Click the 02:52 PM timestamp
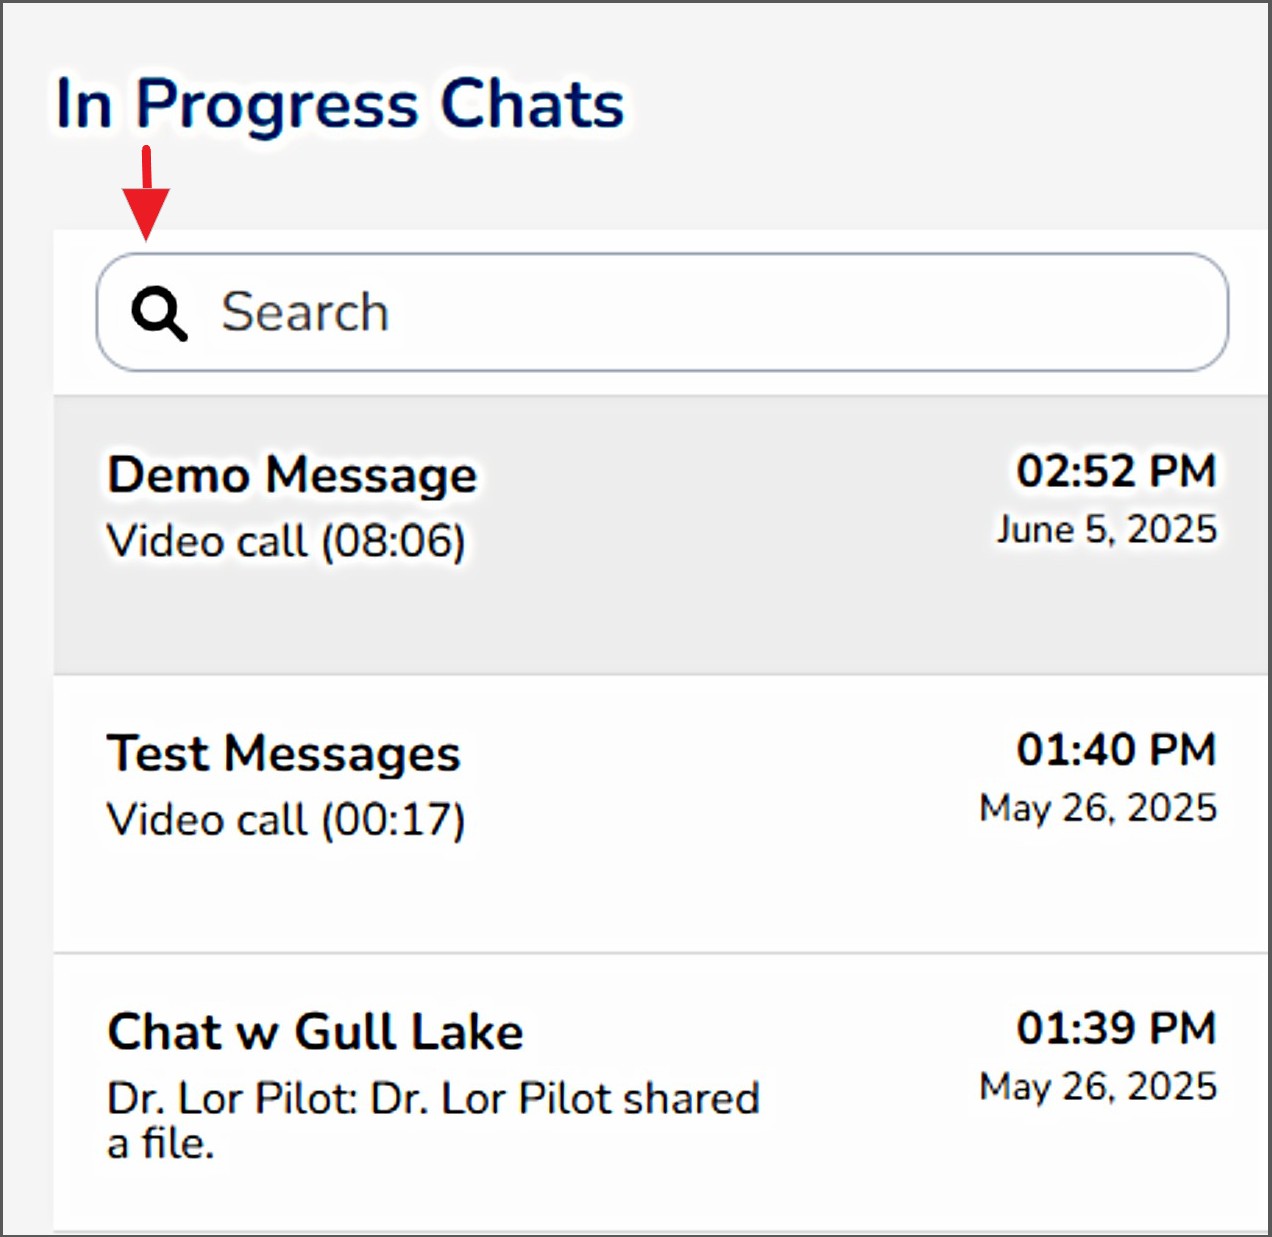 point(1116,471)
